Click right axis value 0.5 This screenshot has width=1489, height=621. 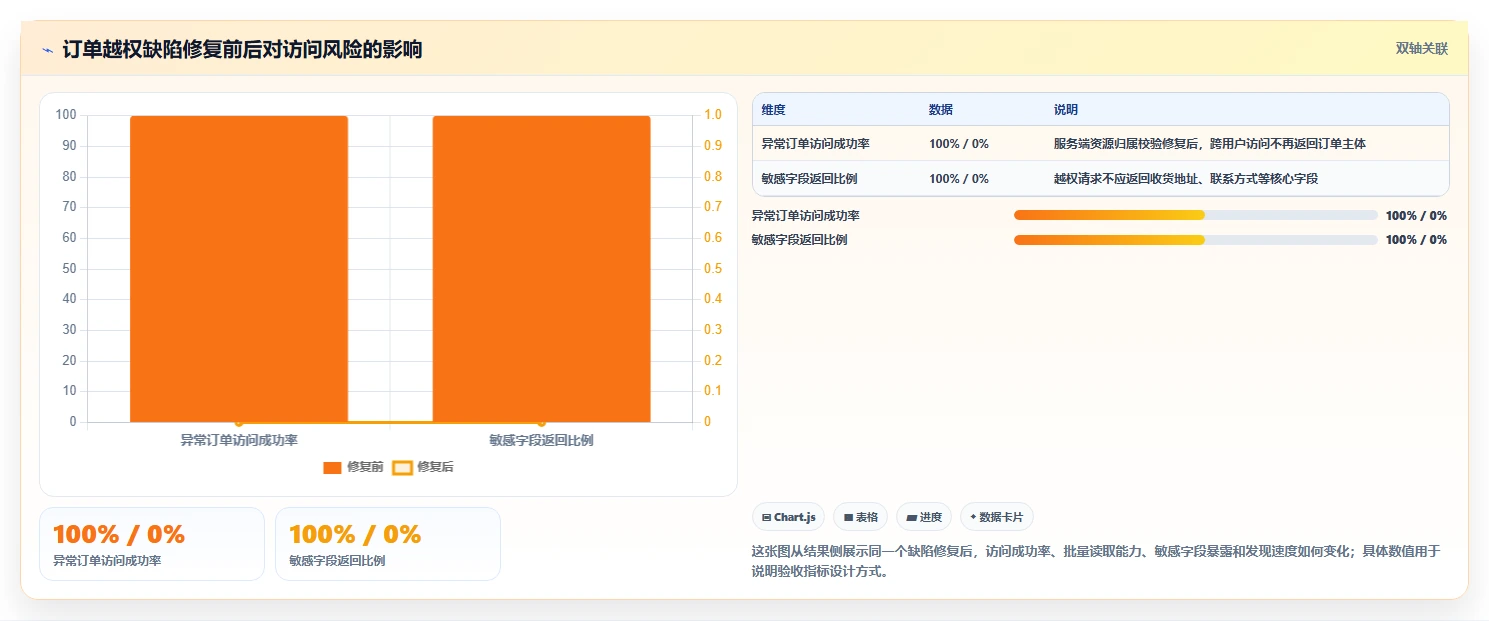pos(713,268)
